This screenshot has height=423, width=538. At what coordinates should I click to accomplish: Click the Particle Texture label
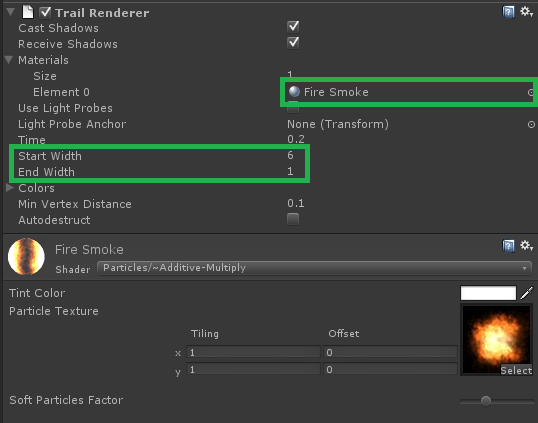54,311
